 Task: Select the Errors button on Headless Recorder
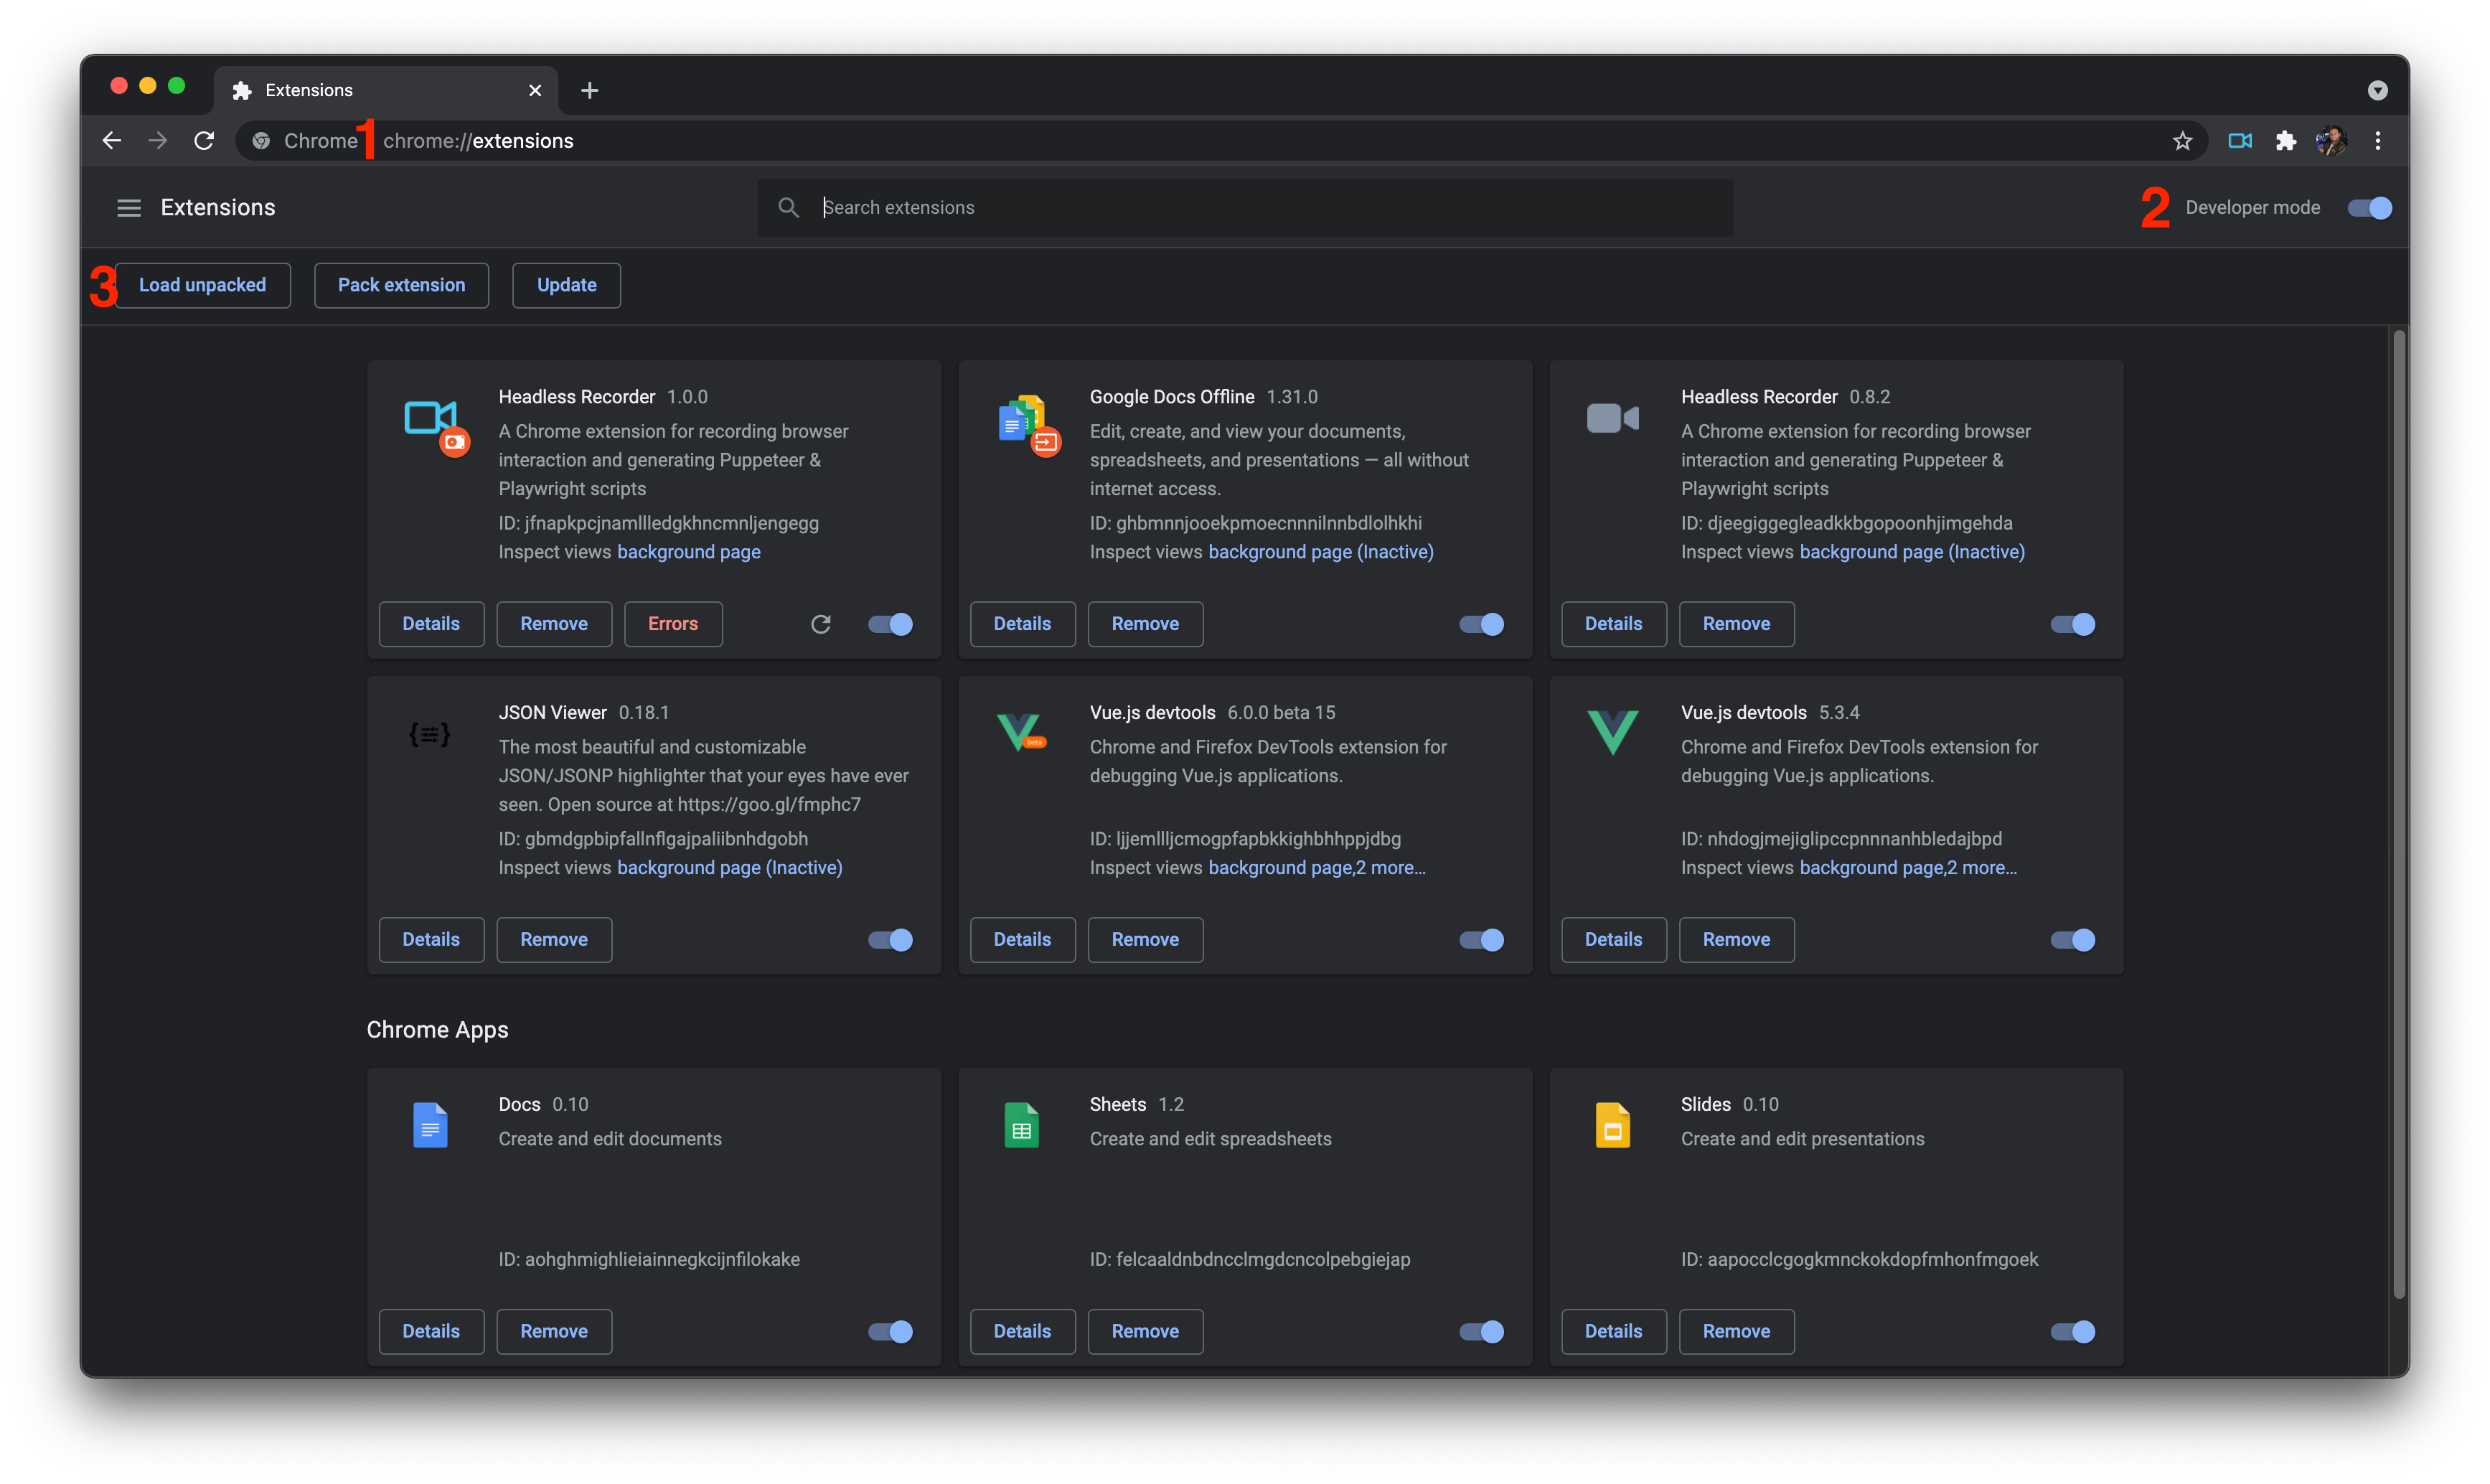click(x=673, y=624)
